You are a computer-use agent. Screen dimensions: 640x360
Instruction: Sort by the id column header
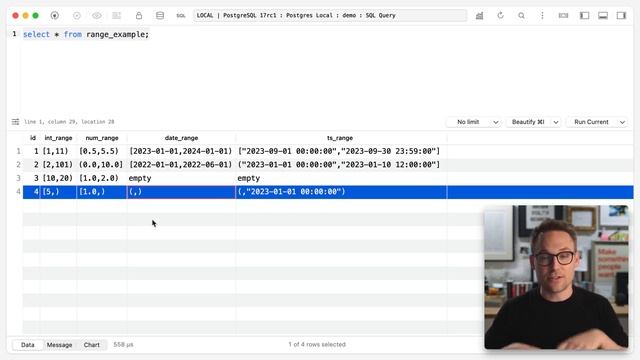33,138
